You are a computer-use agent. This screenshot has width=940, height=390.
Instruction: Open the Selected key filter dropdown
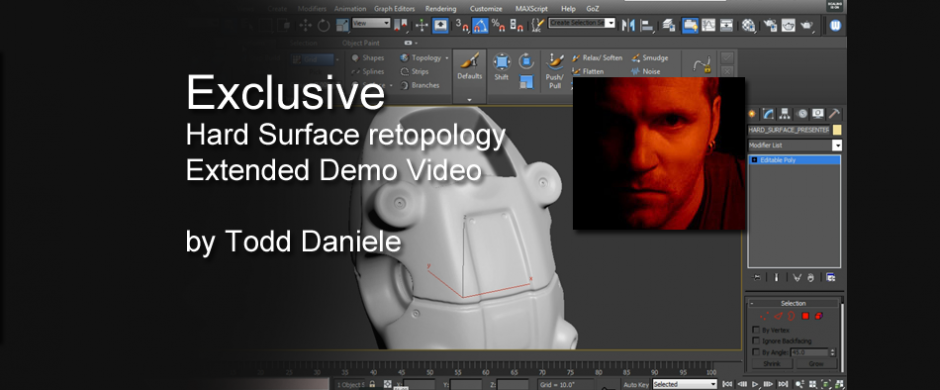point(685,384)
